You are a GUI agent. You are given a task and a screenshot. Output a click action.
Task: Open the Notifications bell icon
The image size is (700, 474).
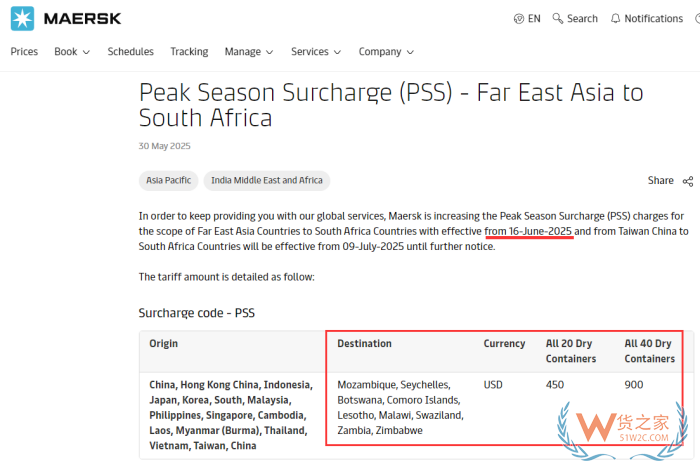(616, 18)
